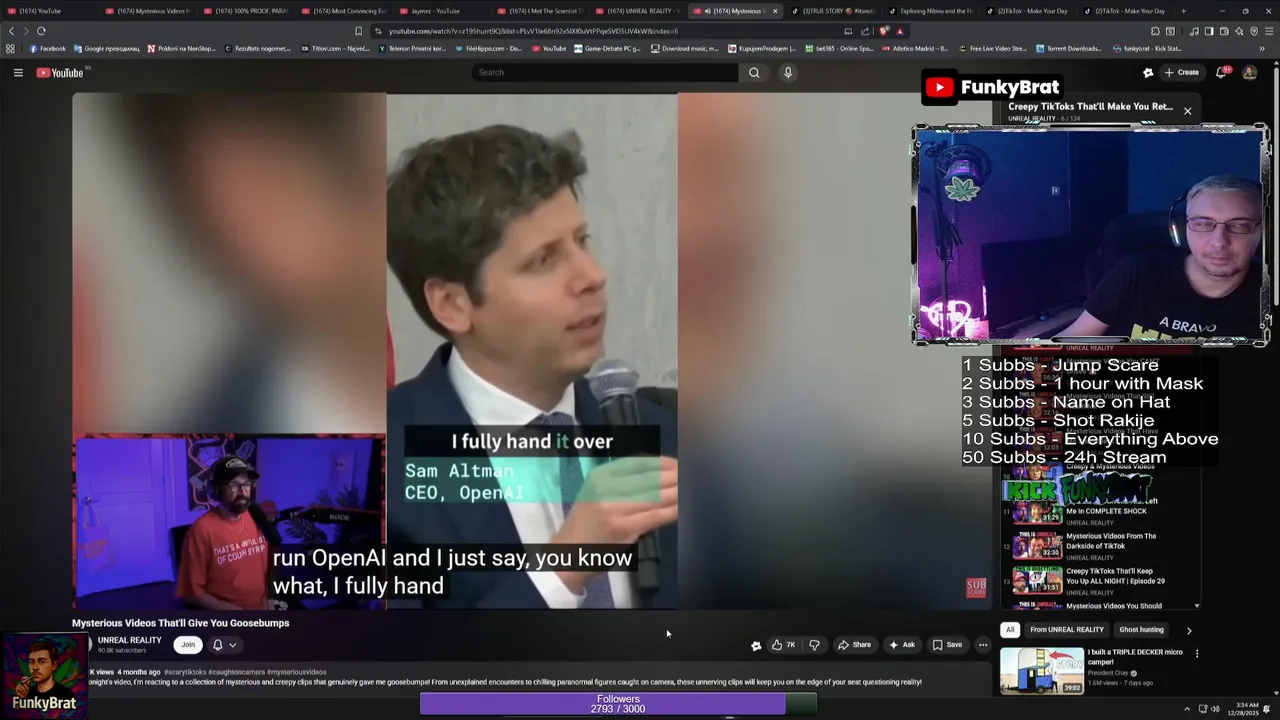This screenshot has width=1280, height=720.
Task: Go to the YouTube home logo
Action: pyautogui.click(x=60, y=72)
